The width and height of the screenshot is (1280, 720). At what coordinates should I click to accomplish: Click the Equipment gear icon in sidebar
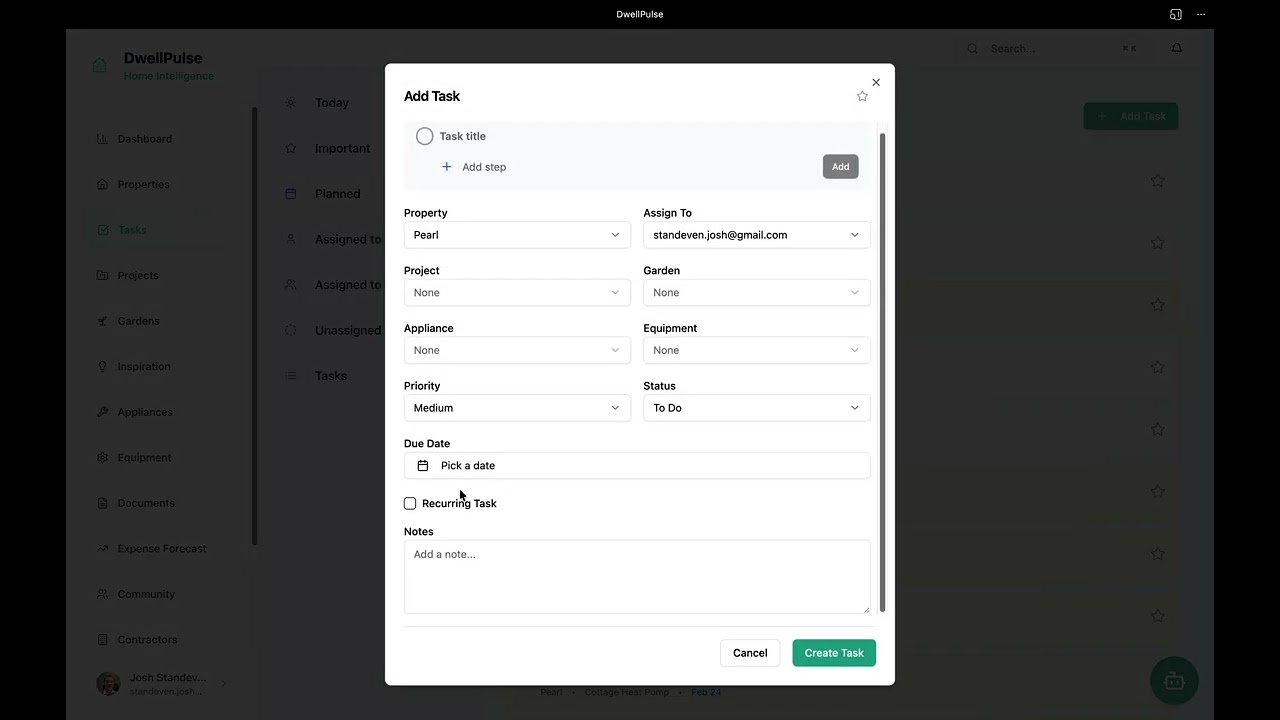pos(102,457)
